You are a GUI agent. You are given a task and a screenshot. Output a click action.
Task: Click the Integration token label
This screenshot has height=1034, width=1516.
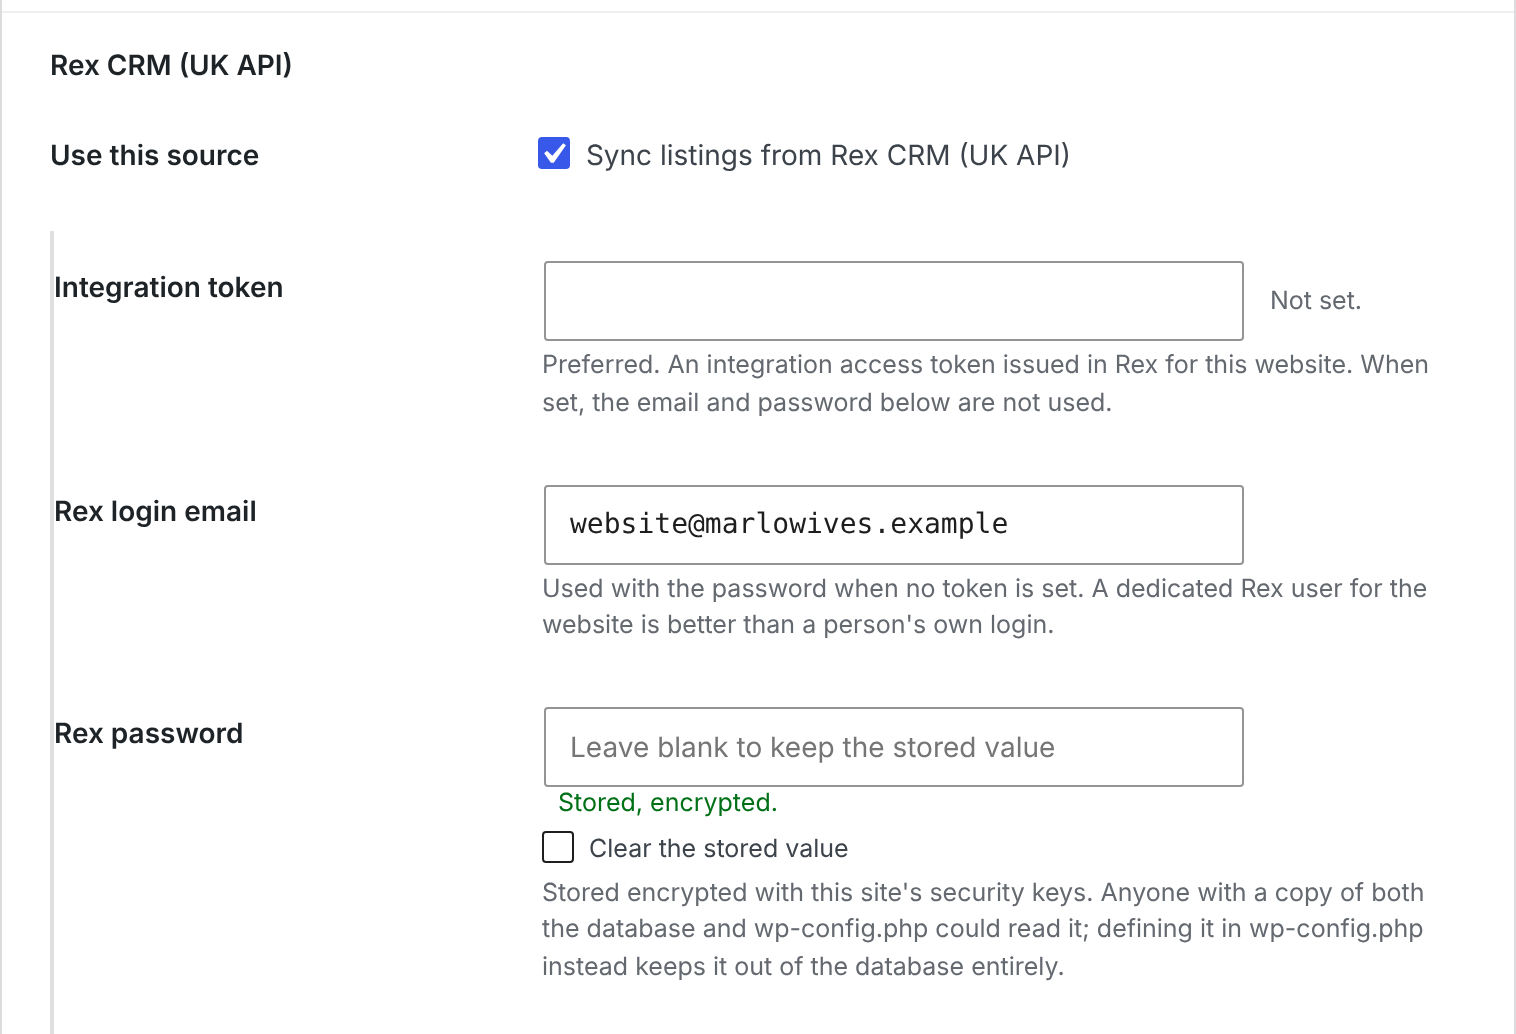[168, 287]
